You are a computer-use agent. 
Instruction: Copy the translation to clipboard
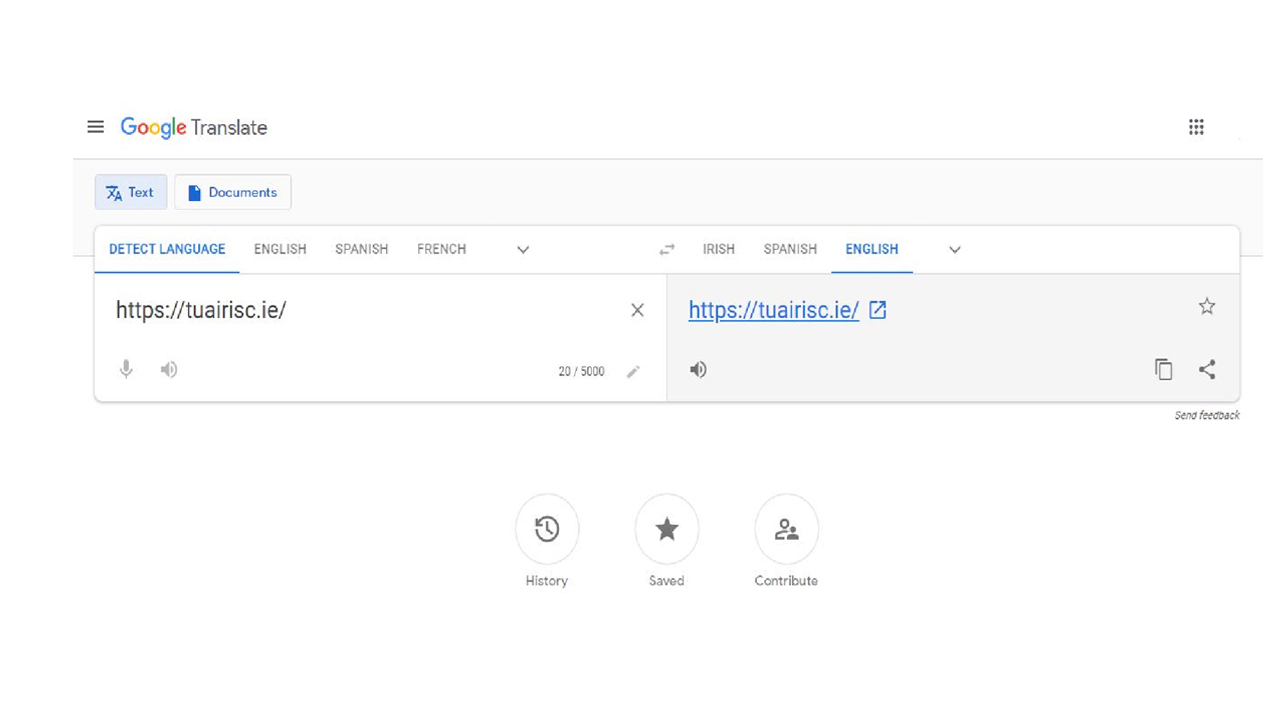pyautogui.click(x=1163, y=369)
